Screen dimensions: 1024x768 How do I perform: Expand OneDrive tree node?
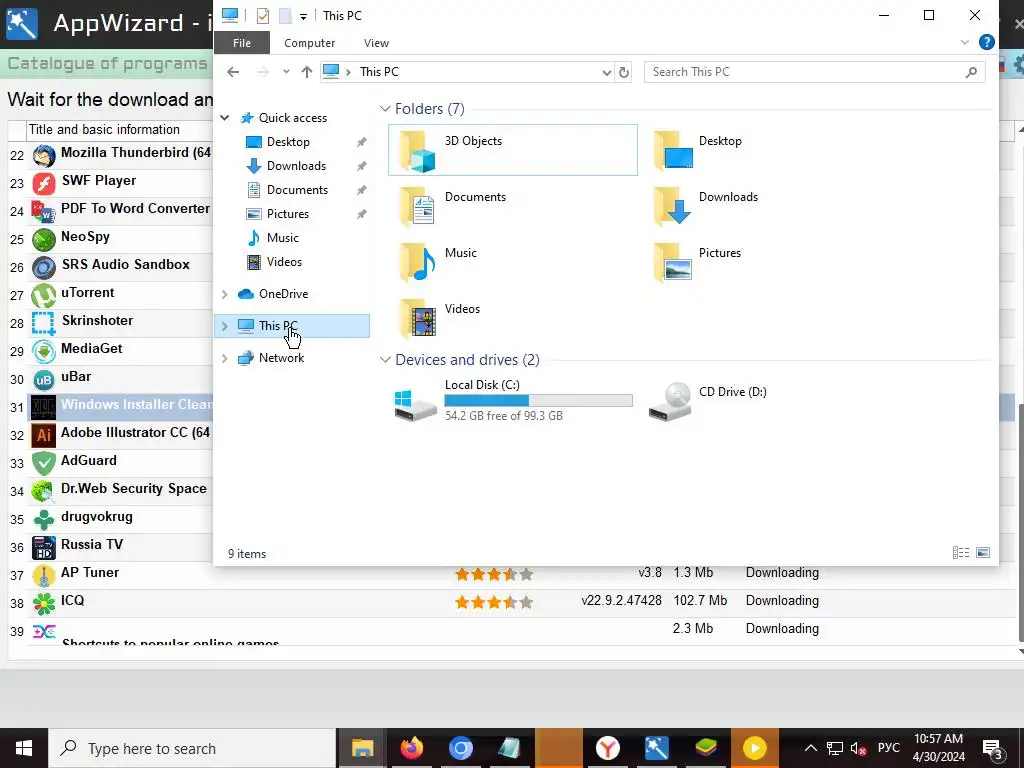tap(225, 294)
